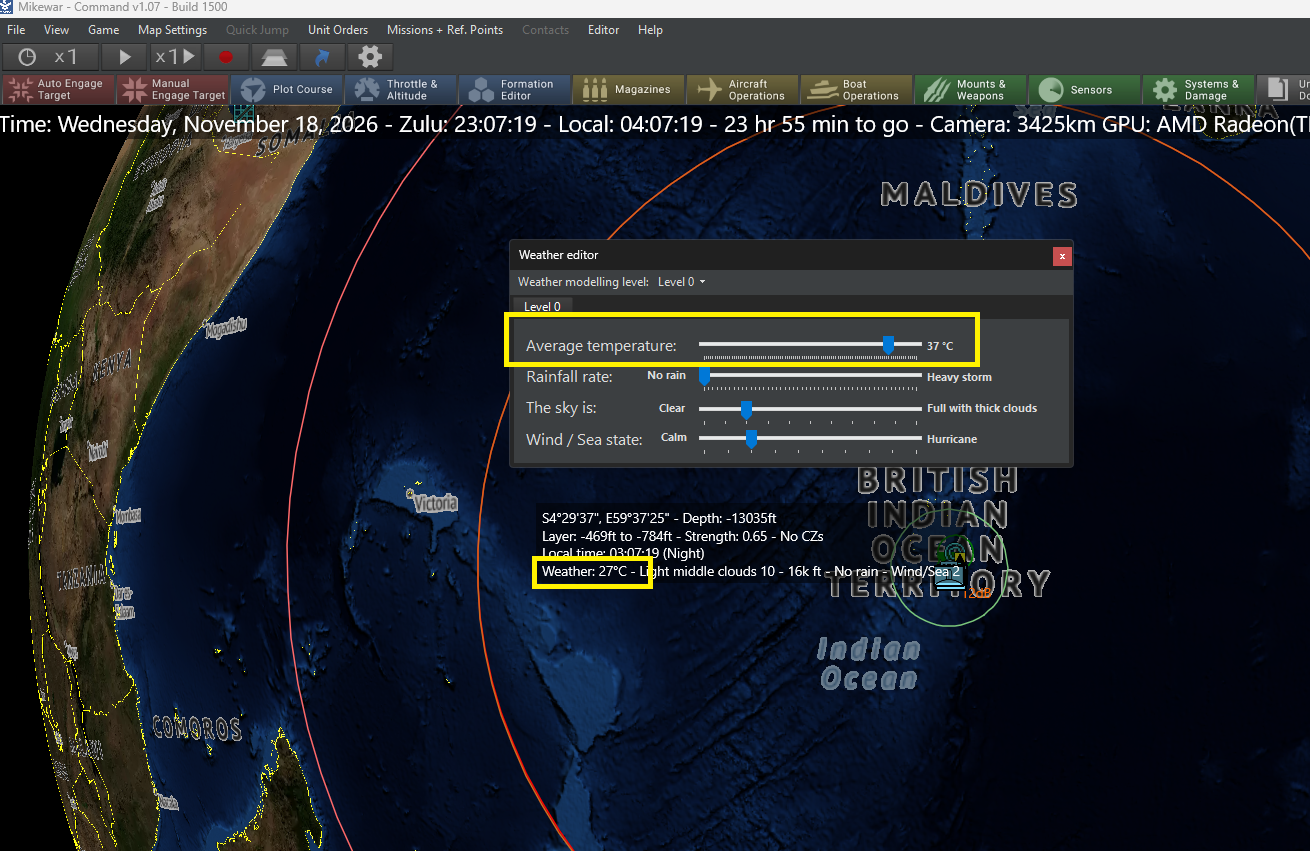Start the simulation with the play button
1310x851 pixels.
click(x=125, y=57)
